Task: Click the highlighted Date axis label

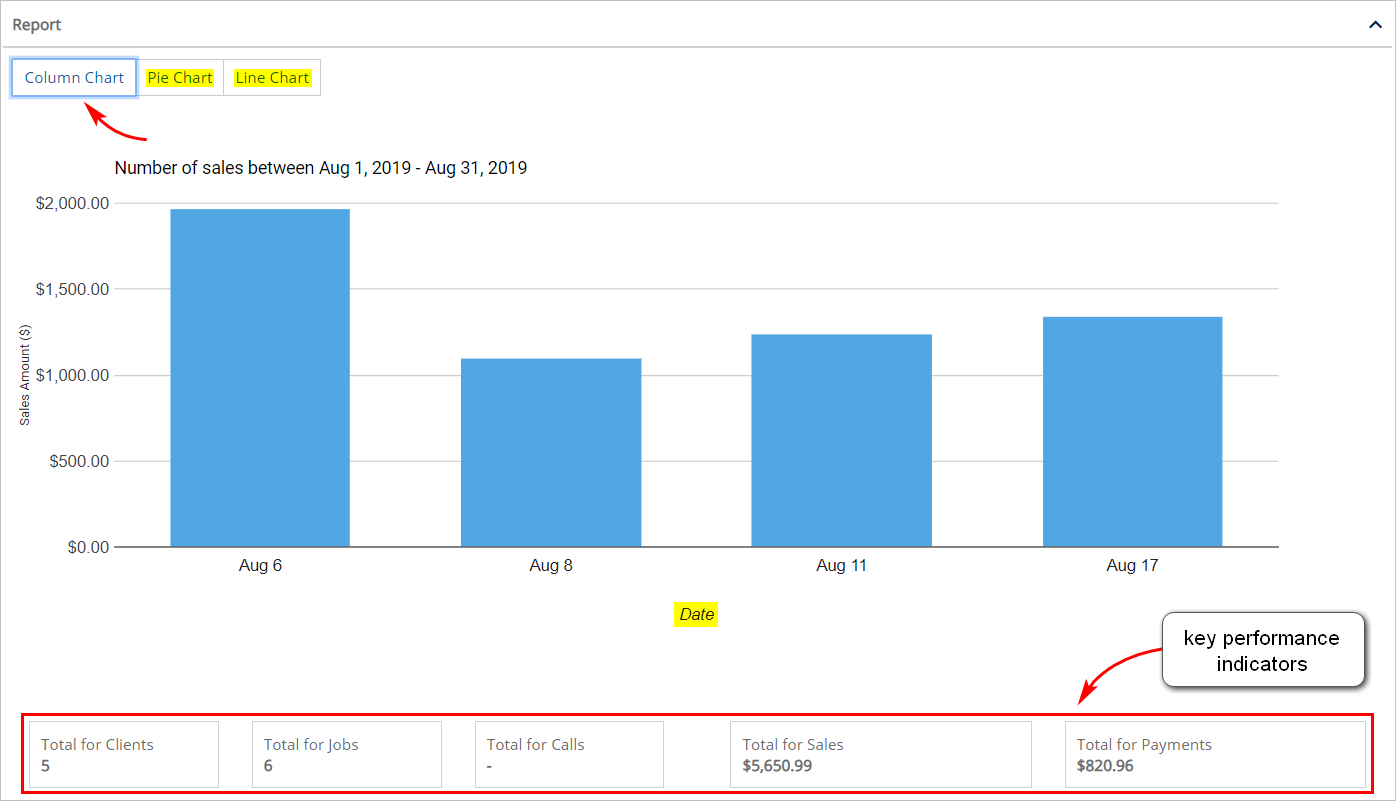Action: coord(696,614)
